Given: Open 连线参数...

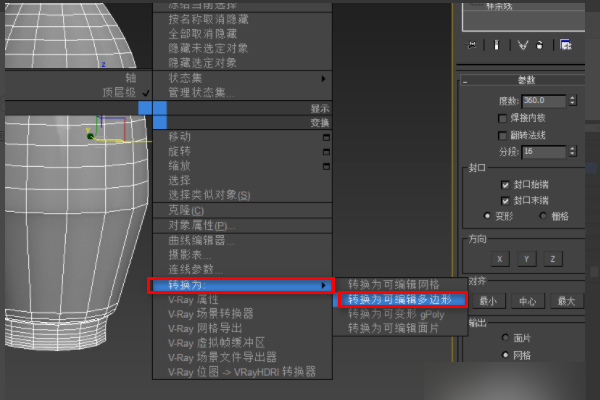Looking at the screenshot, I should [x=196, y=269].
